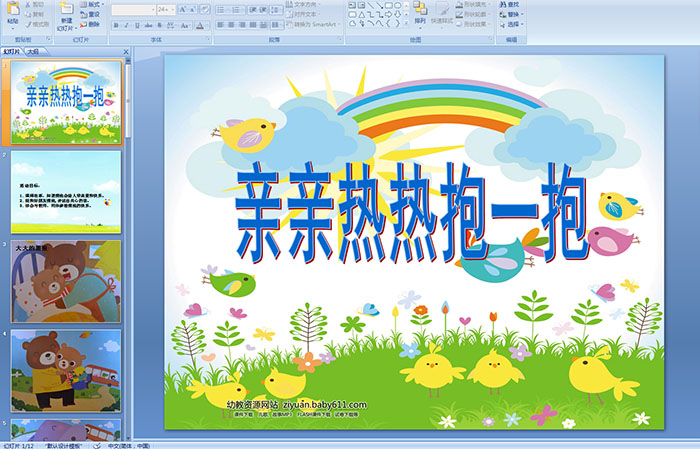Viewport: 700px width, 449px height.
Task: Select the Format Painter (格式刷) brush
Action: point(28,24)
